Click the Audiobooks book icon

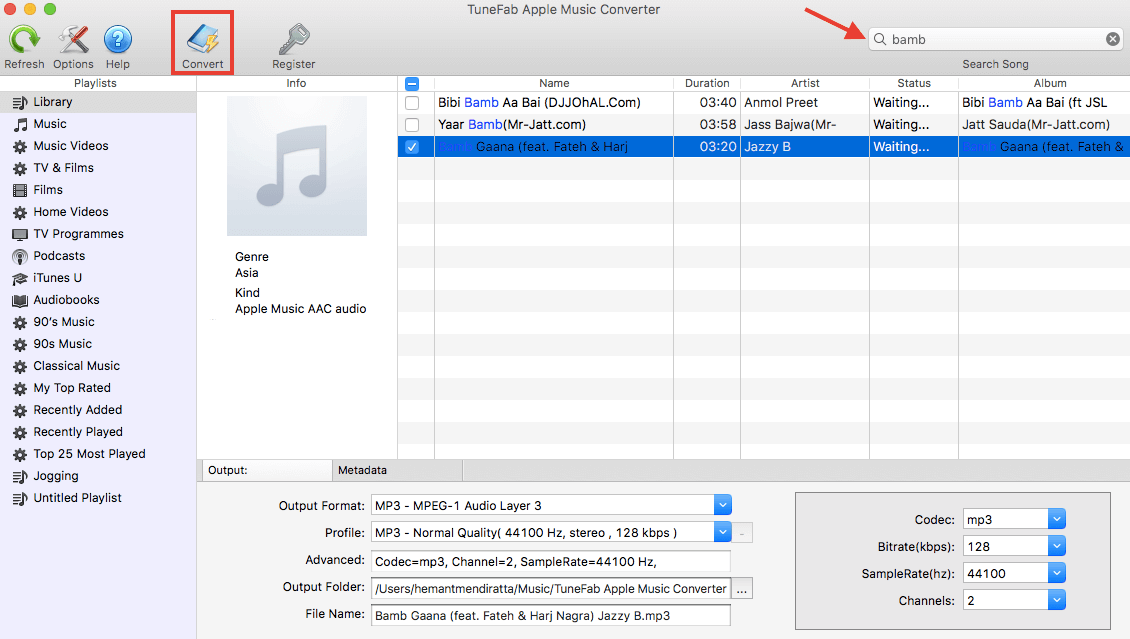pos(20,300)
